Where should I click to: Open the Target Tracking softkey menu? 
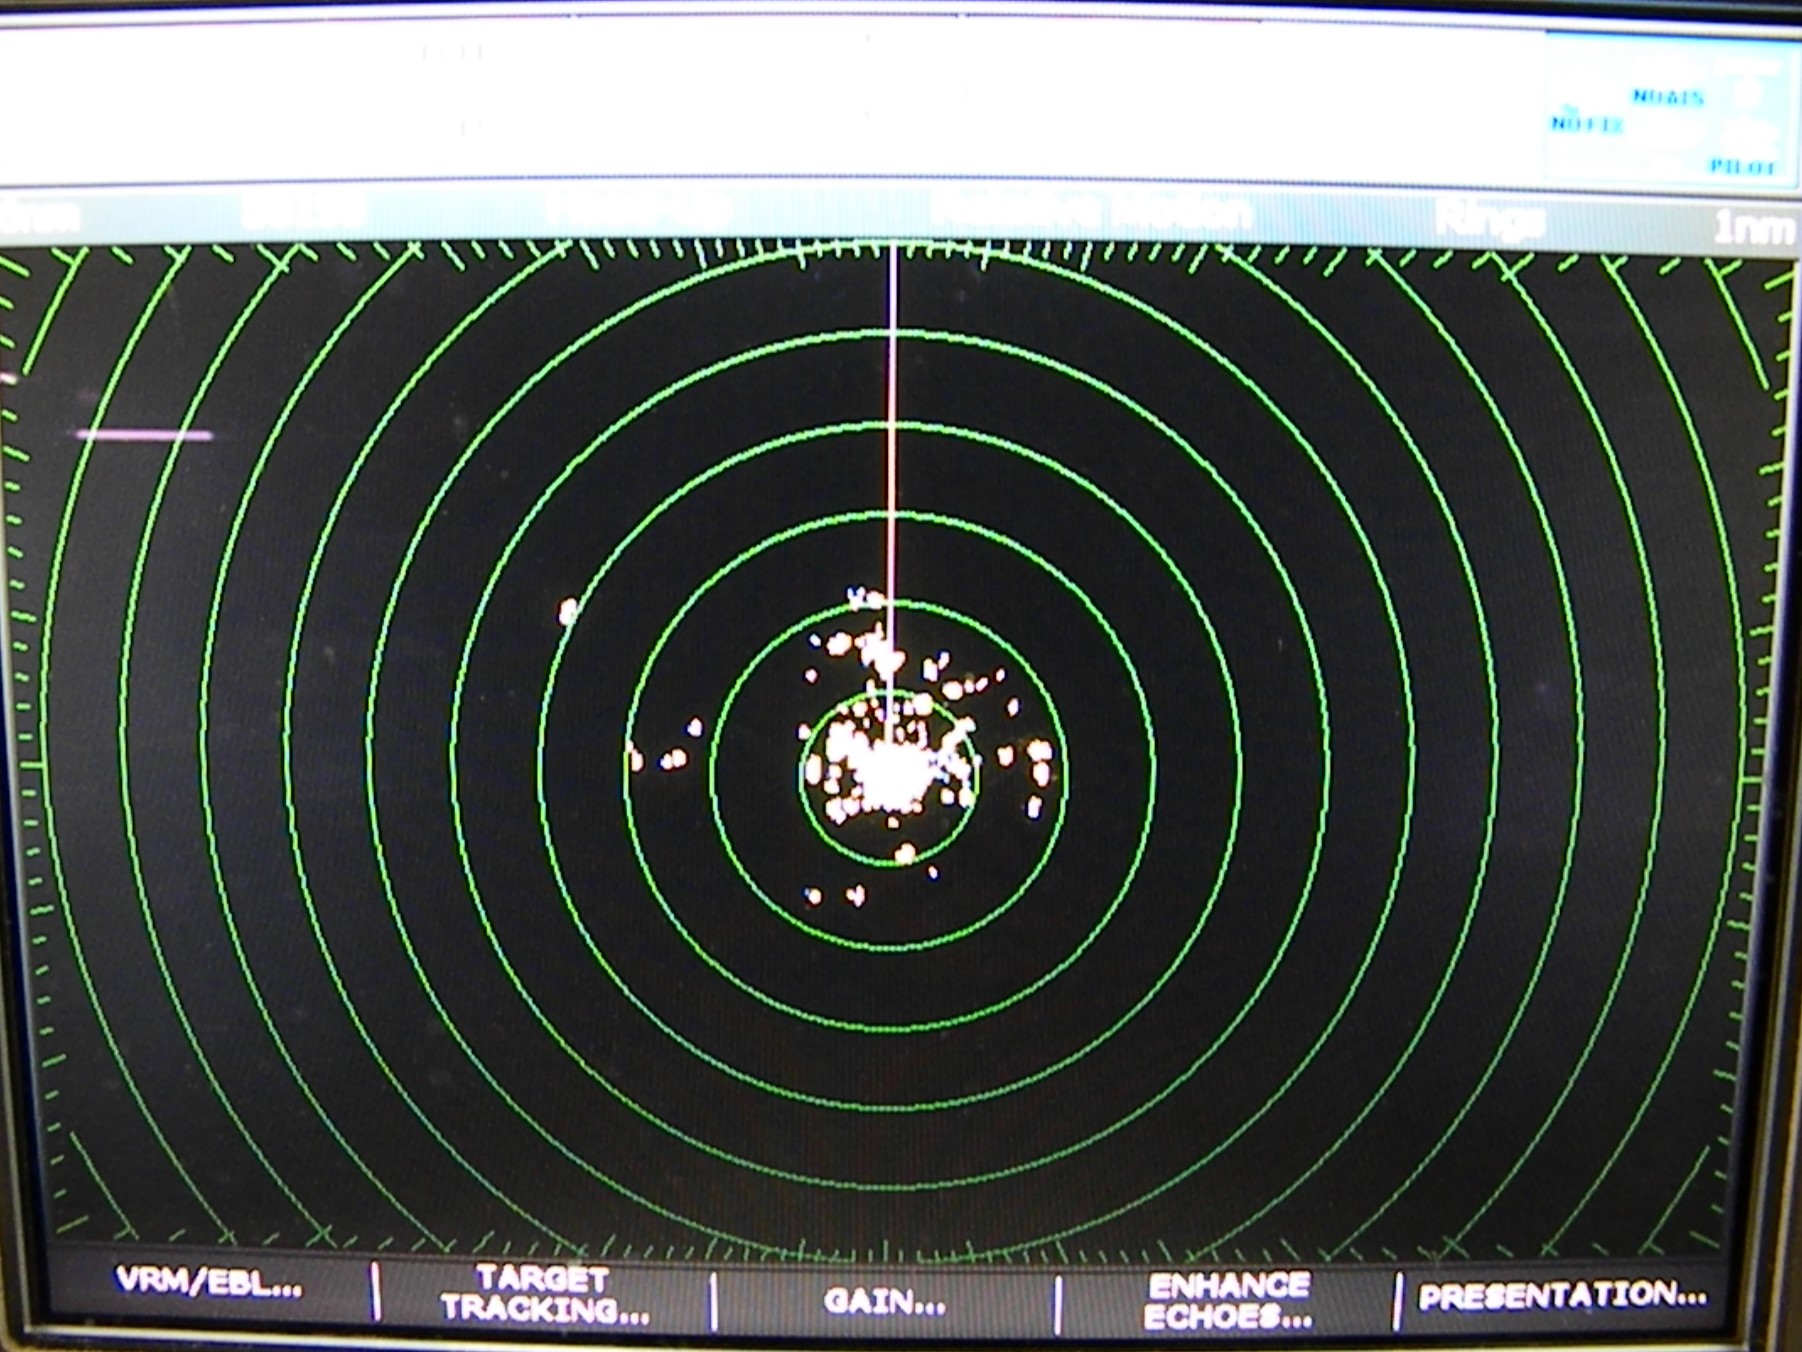(x=544, y=1294)
